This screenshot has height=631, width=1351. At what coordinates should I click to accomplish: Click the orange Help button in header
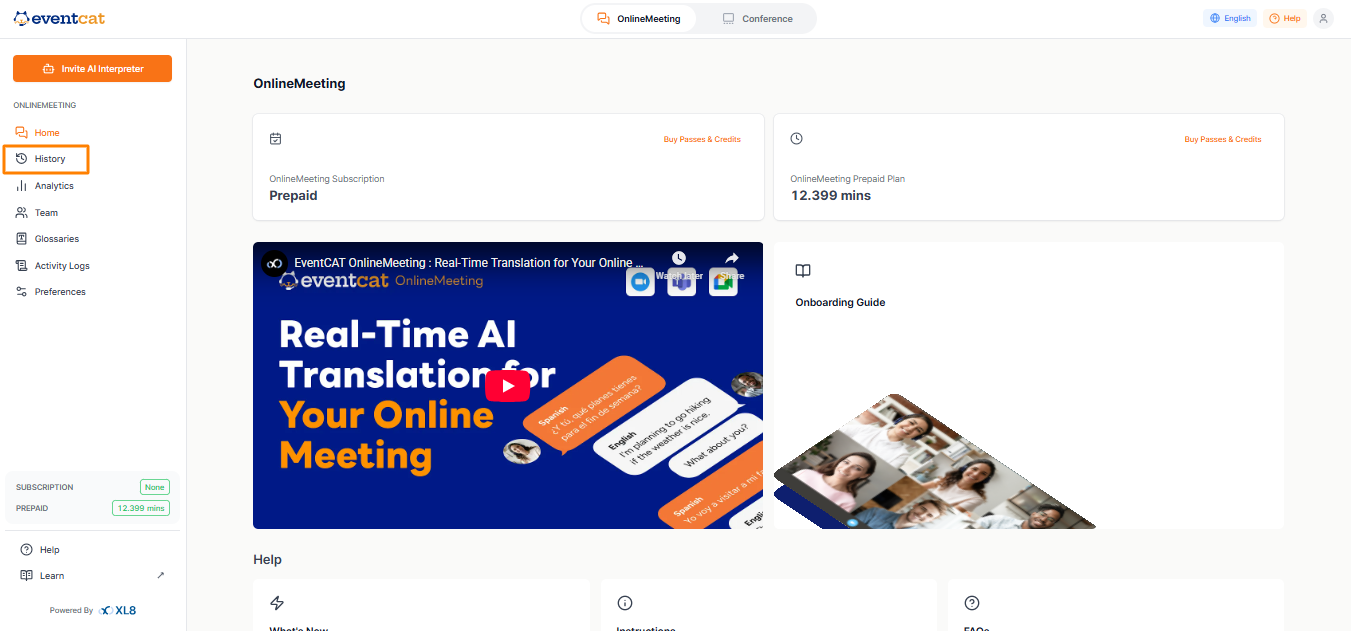point(1285,18)
